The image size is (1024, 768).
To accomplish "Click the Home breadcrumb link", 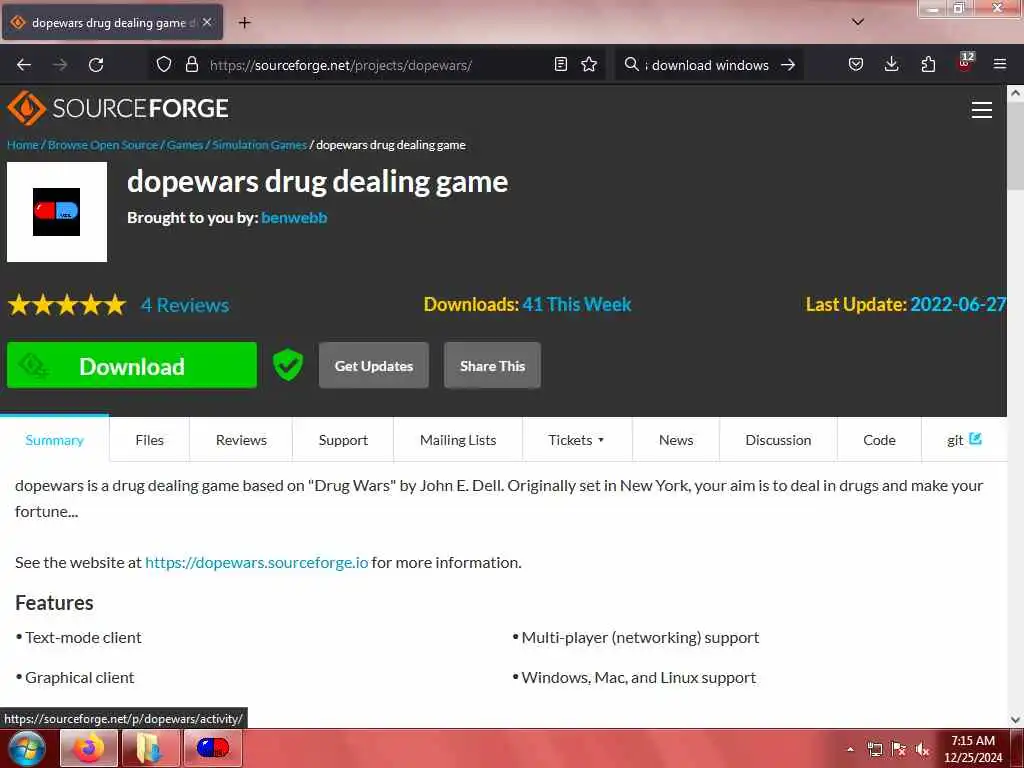I will coord(23,144).
